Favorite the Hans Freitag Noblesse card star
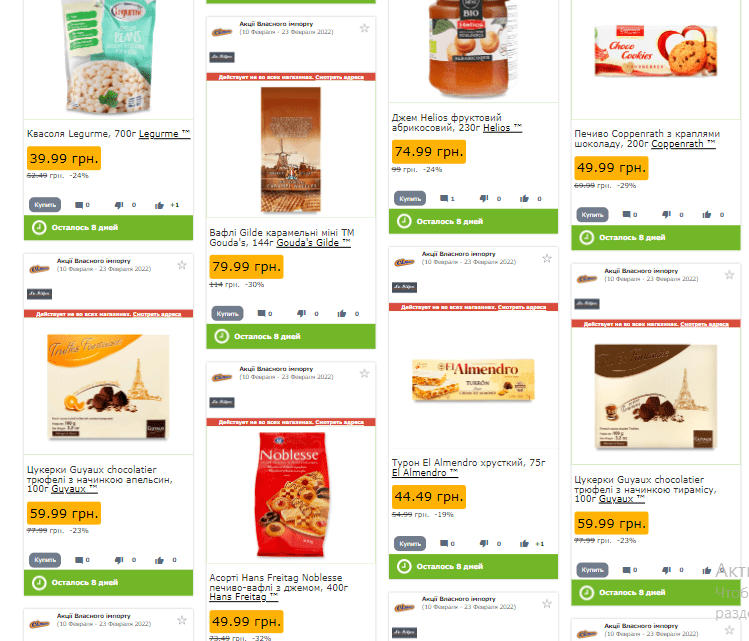This screenshot has height=641, width=749. point(364,374)
